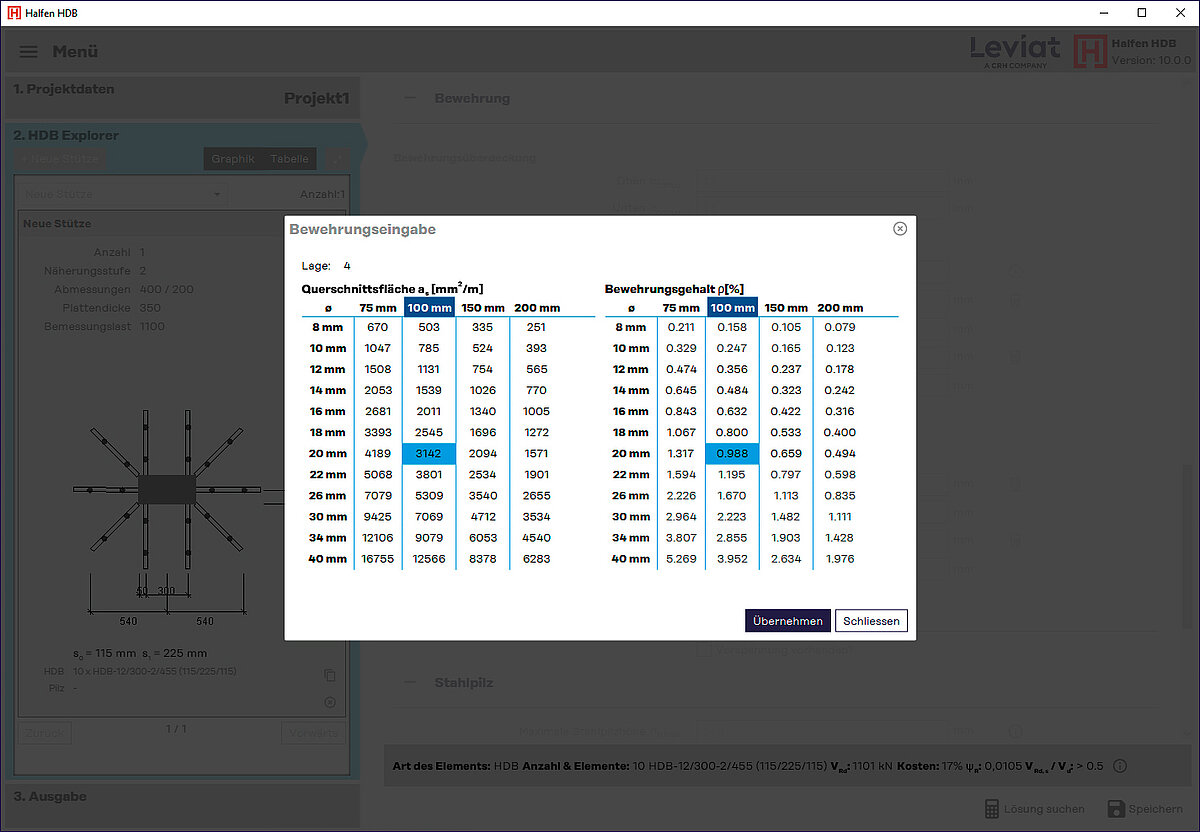Select 75 mm header in Bewehrungsgehalt table
Viewport: 1200px width, 832px height.
pyautogui.click(x=680, y=307)
